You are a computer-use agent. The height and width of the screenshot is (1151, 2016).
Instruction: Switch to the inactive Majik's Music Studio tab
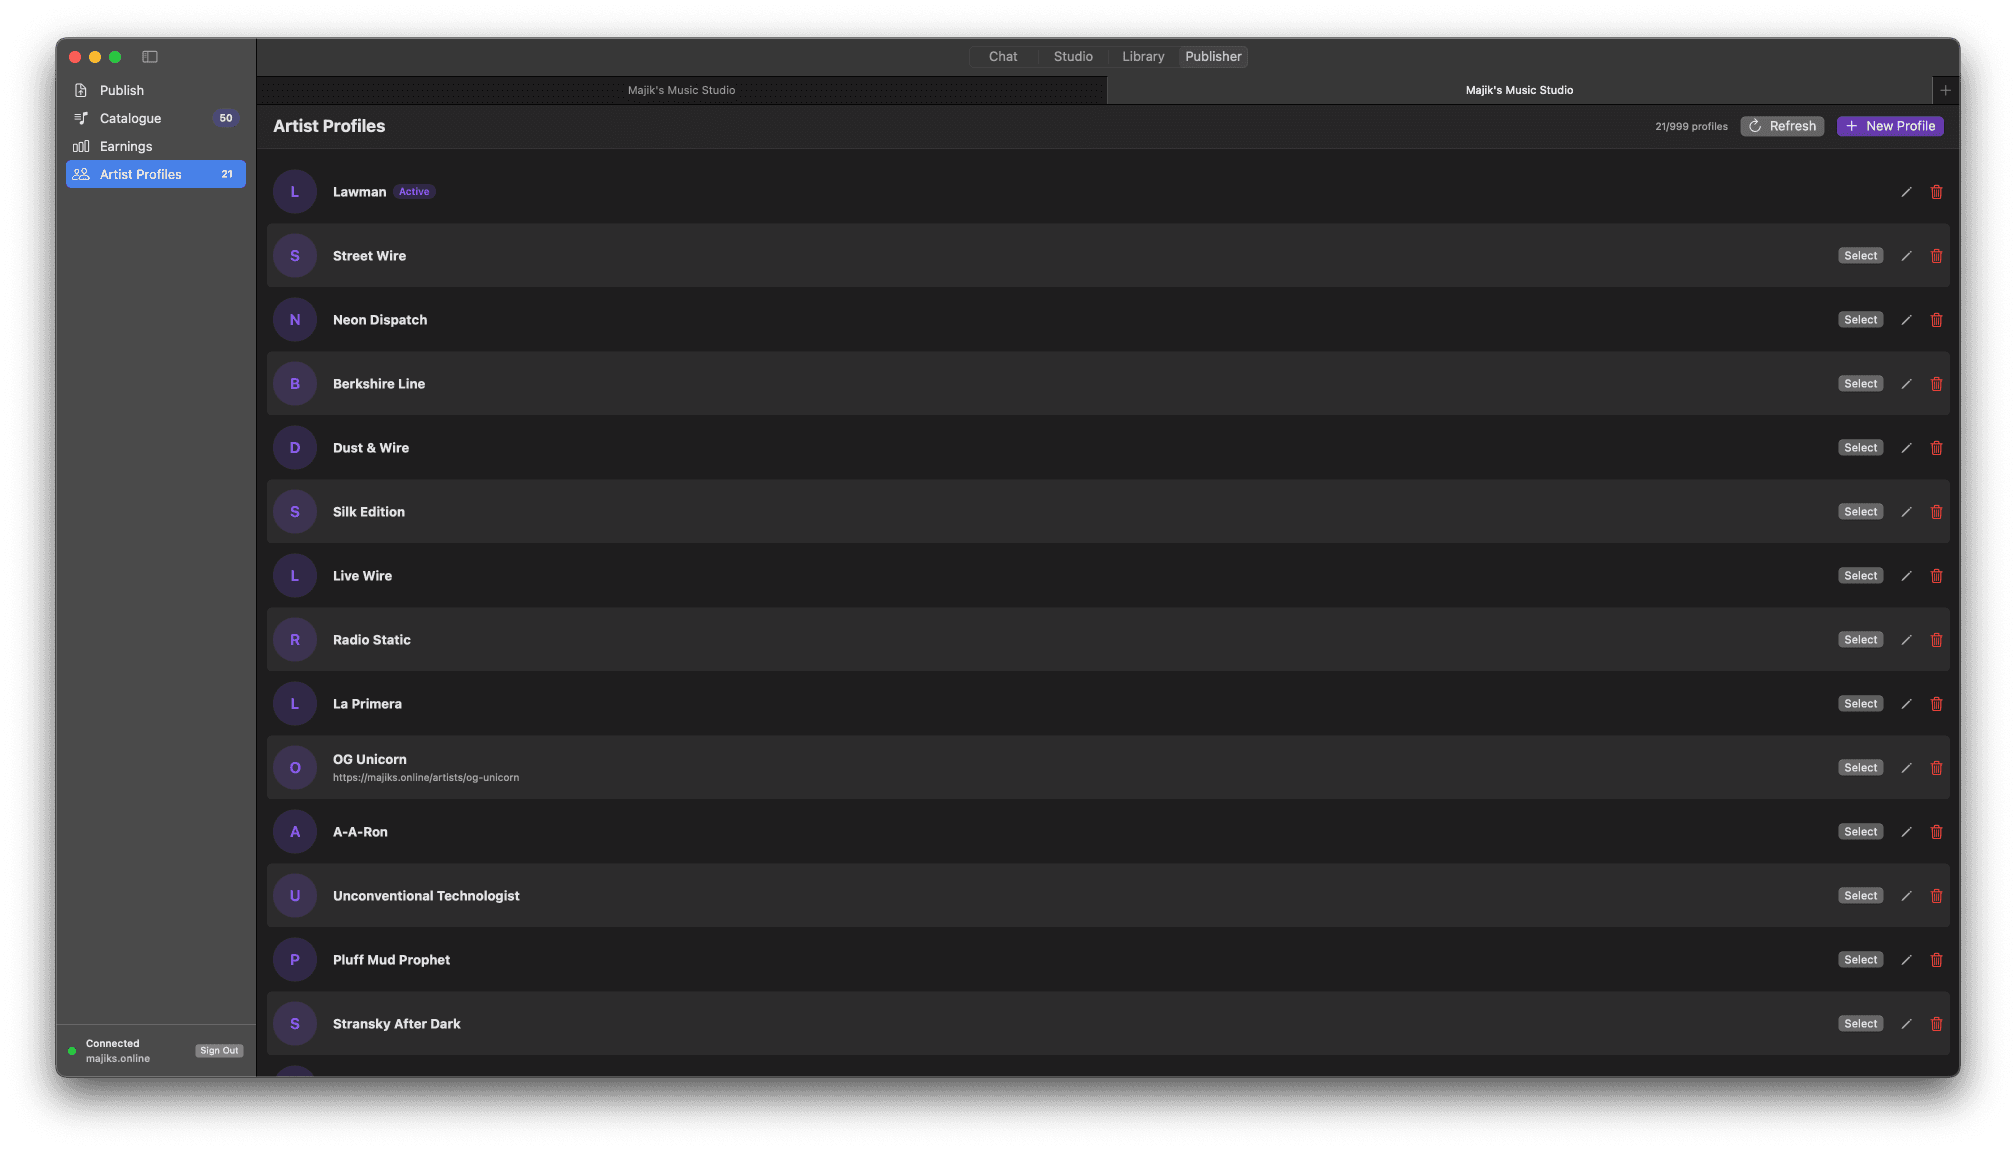[x=682, y=90]
